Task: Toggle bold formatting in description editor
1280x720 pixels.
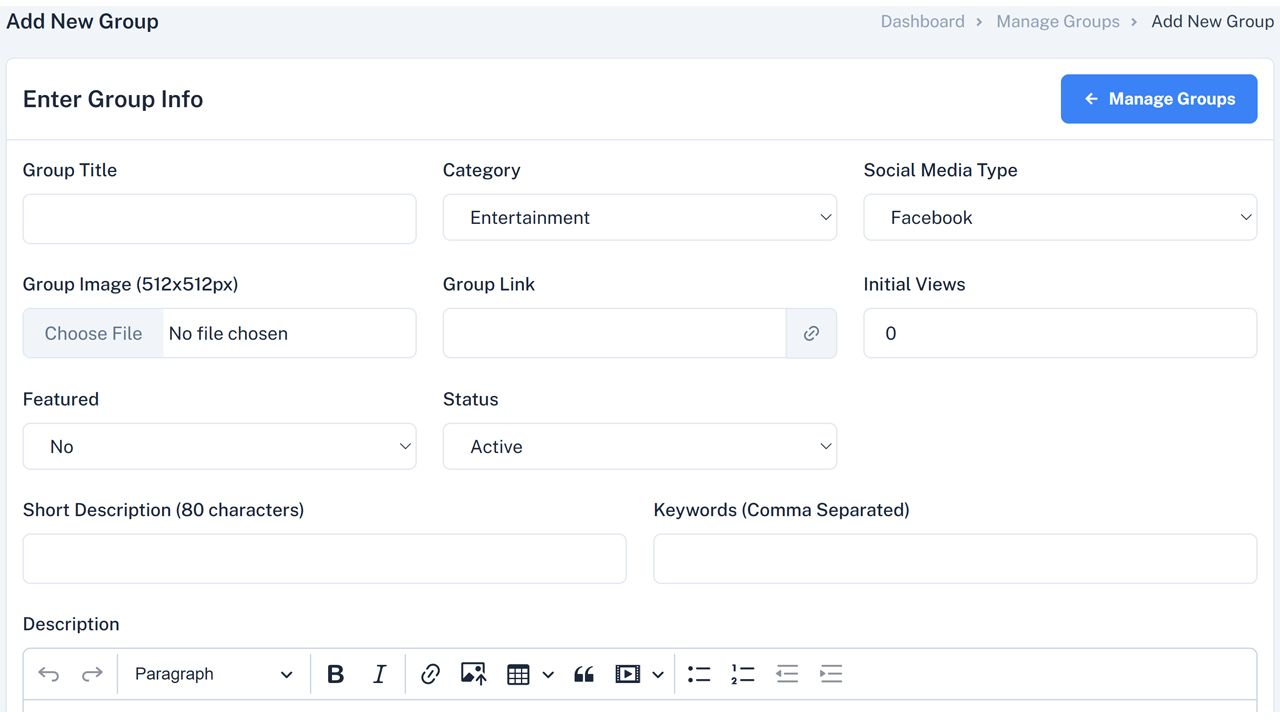Action: pyautogui.click(x=336, y=674)
